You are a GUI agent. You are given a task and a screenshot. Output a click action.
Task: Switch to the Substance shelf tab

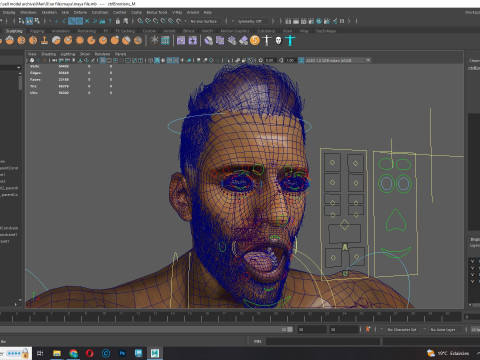(x=266, y=31)
